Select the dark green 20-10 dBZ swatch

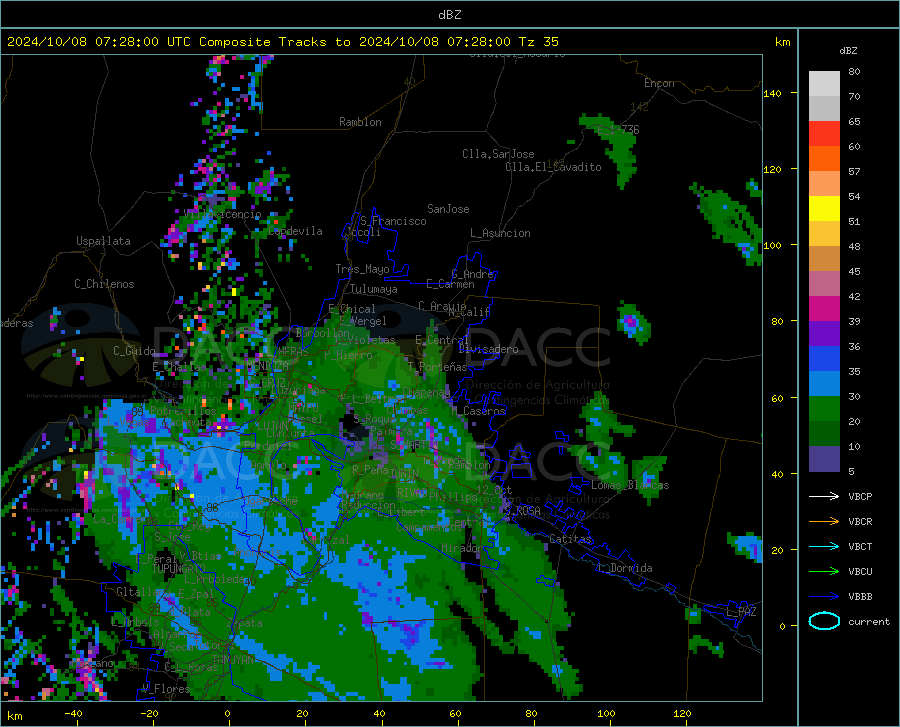pos(824,434)
